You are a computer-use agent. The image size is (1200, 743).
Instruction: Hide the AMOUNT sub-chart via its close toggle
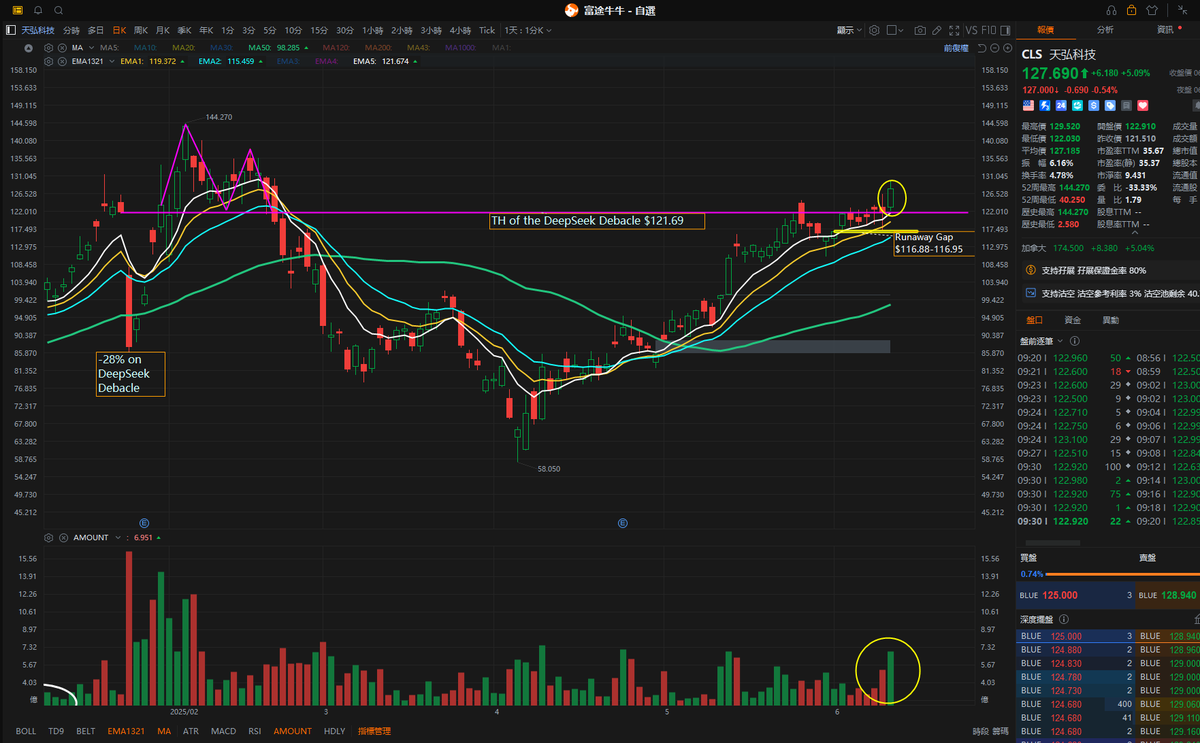click(63, 537)
